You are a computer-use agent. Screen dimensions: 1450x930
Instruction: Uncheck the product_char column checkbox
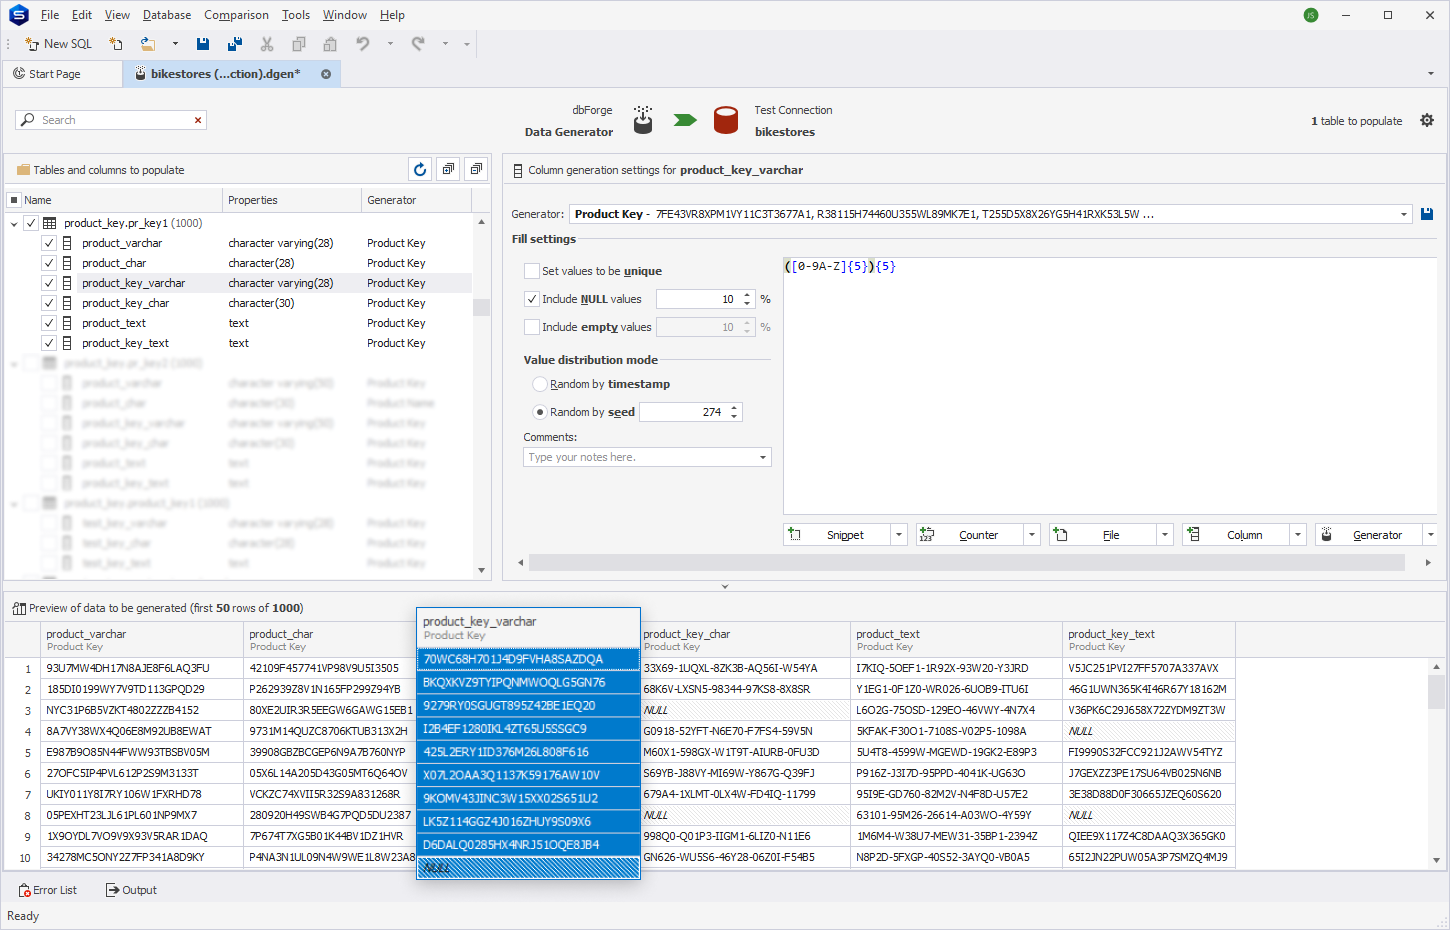click(x=48, y=263)
